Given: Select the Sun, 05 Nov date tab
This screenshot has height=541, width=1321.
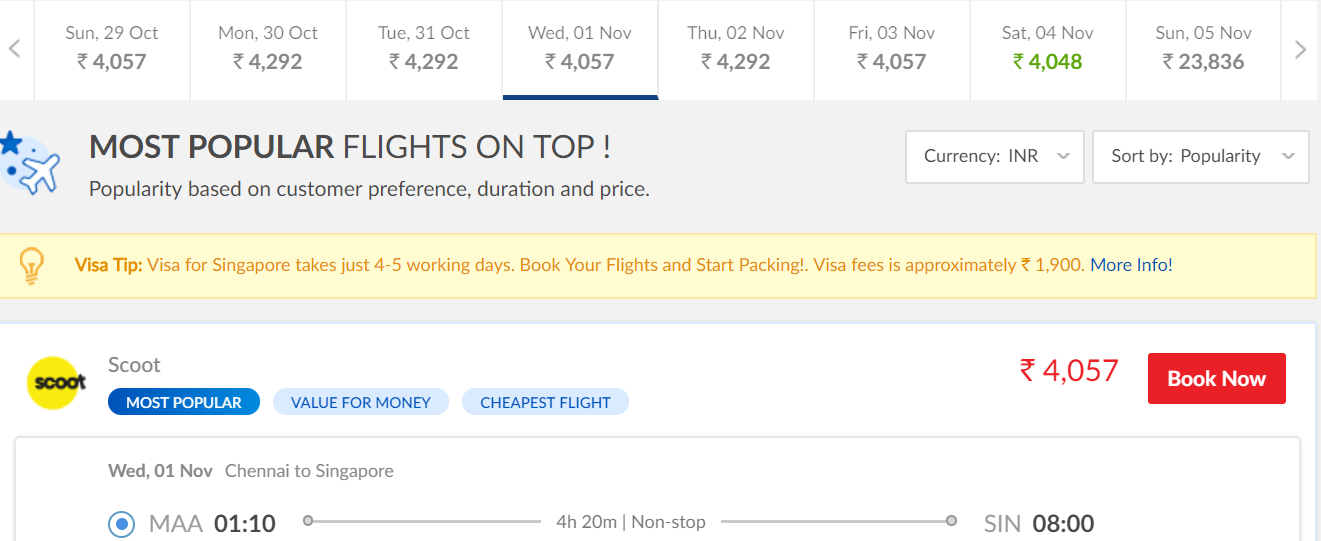Looking at the screenshot, I should pyautogui.click(x=1204, y=48).
